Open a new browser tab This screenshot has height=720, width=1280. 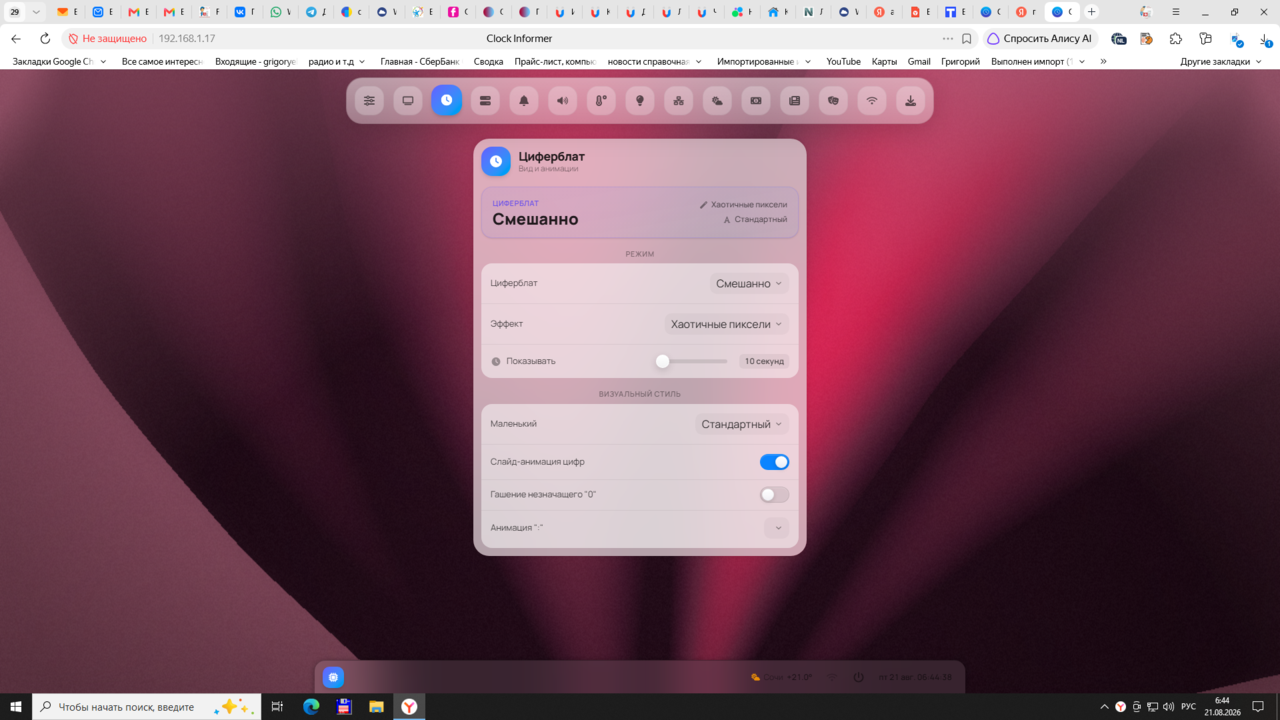pyautogui.click(x=1092, y=12)
